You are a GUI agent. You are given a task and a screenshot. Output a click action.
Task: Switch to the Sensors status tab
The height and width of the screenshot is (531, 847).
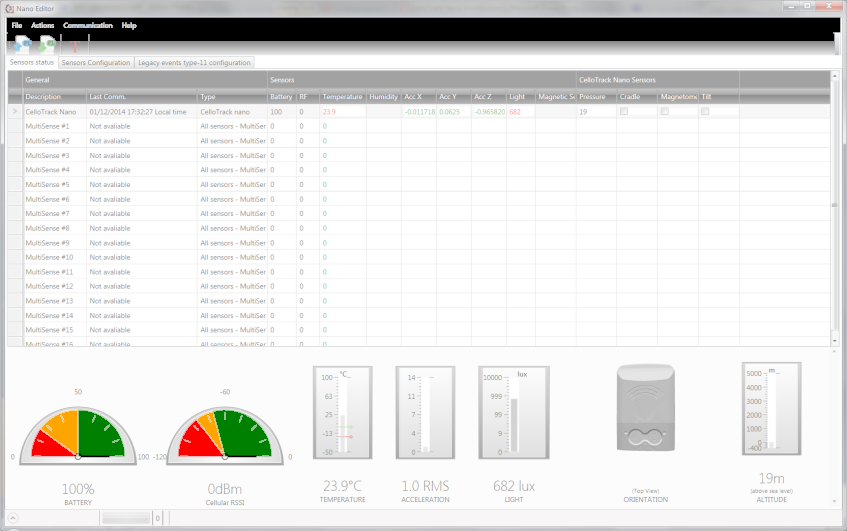pyautogui.click(x=32, y=62)
